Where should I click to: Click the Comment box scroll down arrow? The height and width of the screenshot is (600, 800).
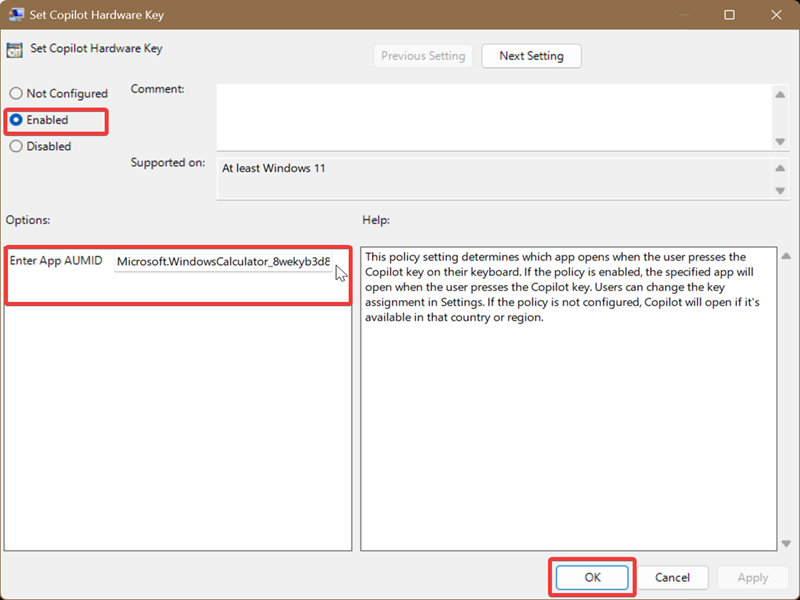coord(780,141)
